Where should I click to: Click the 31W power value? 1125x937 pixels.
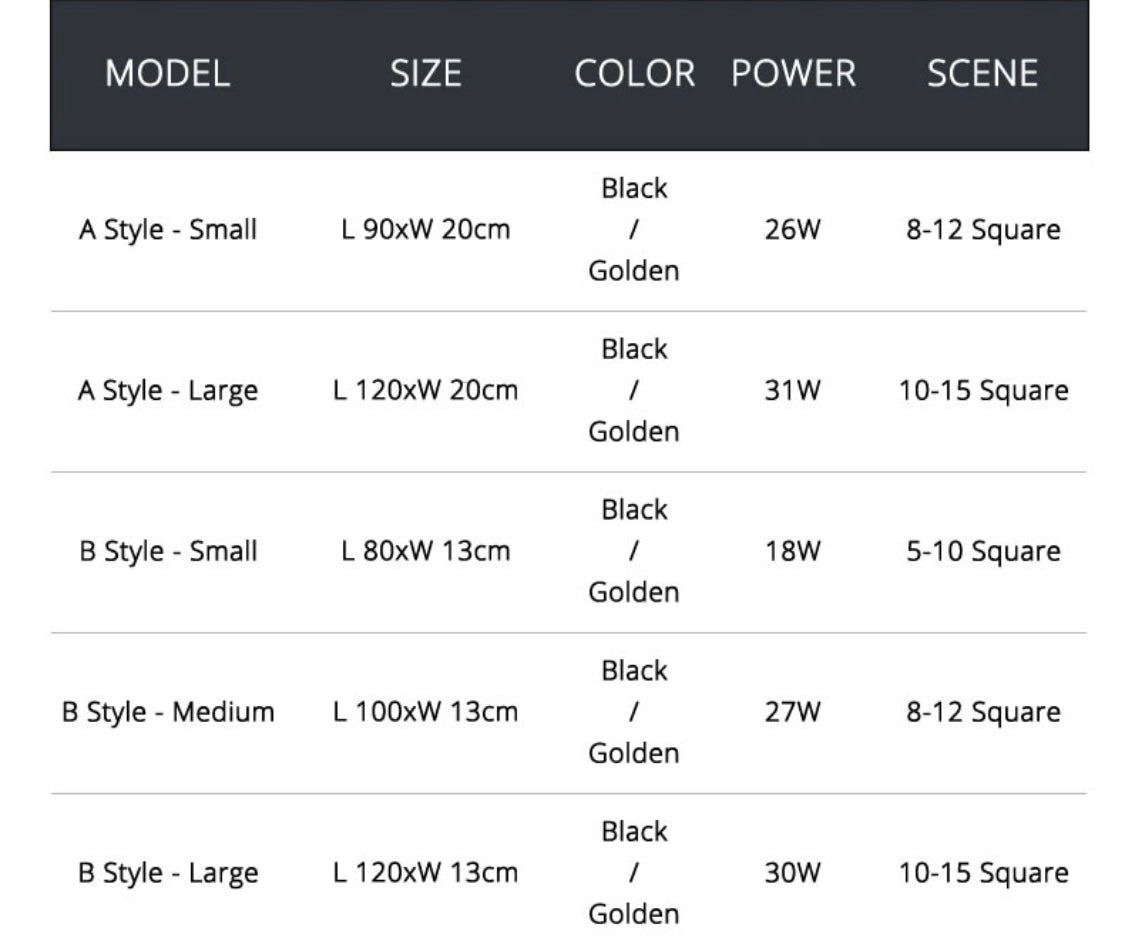tap(792, 390)
